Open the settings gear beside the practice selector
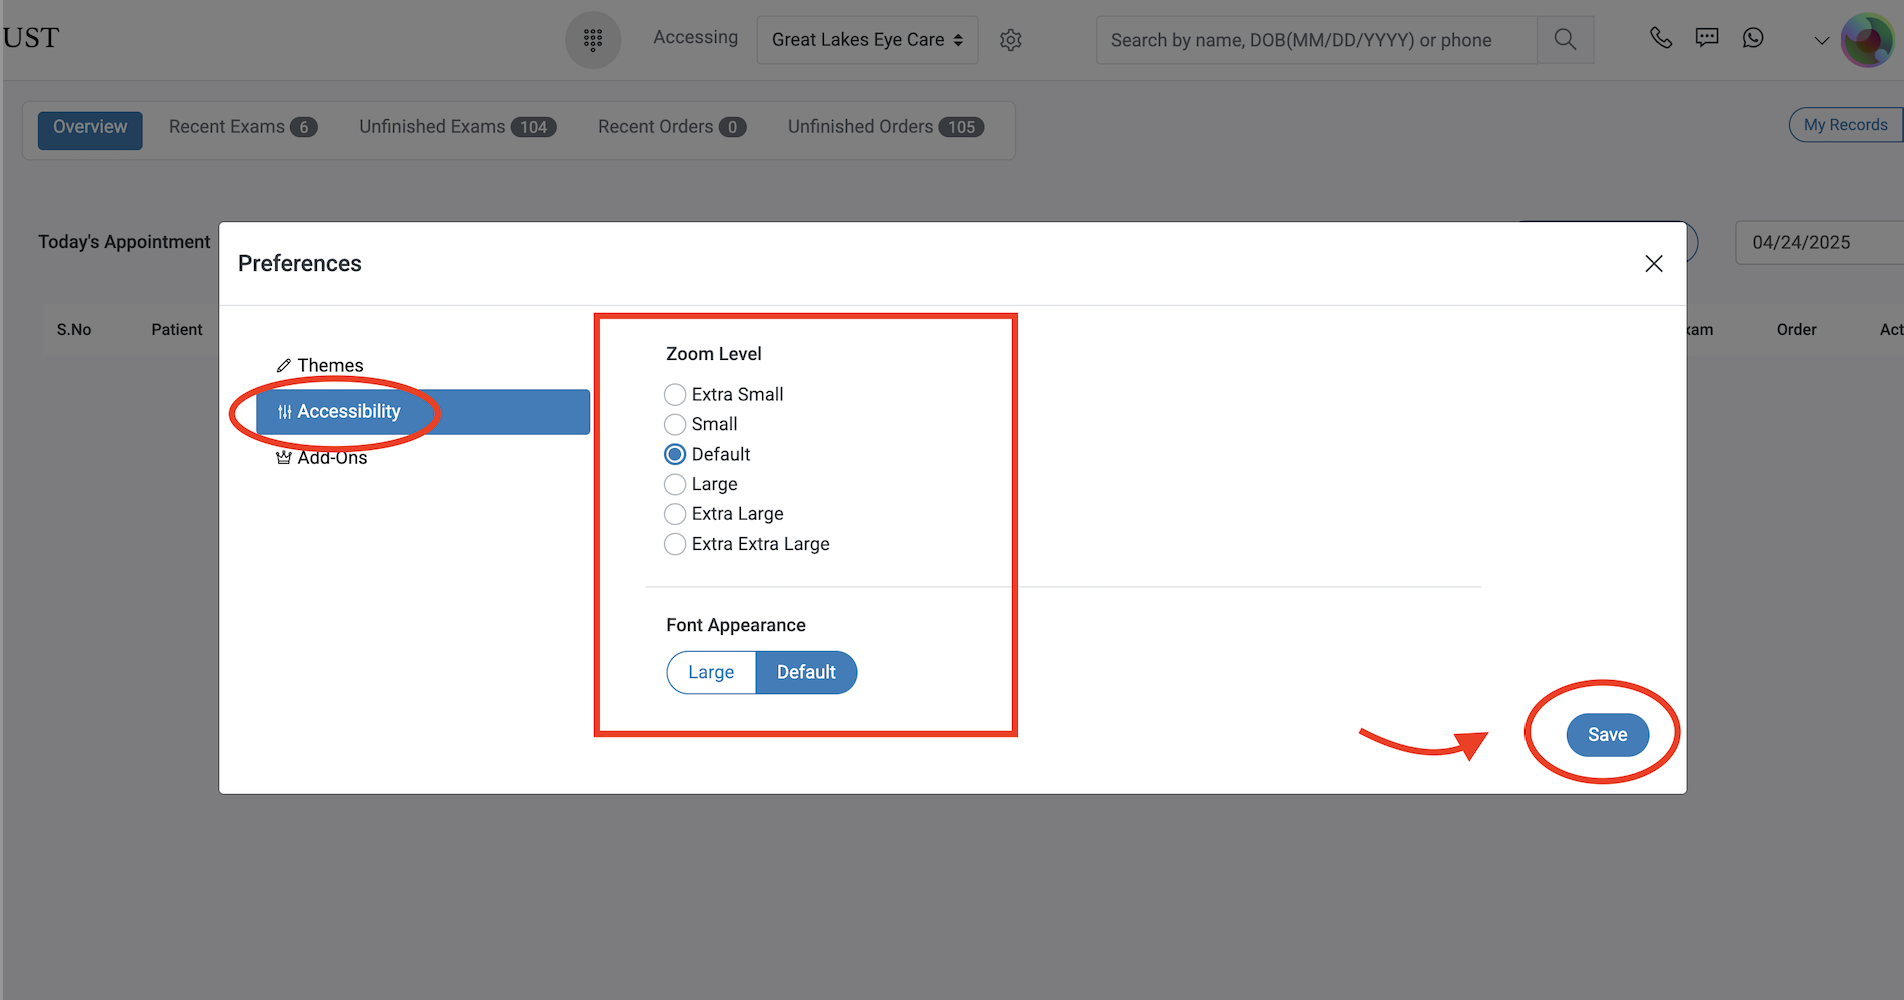This screenshot has height=1000, width=1904. (x=1010, y=40)
